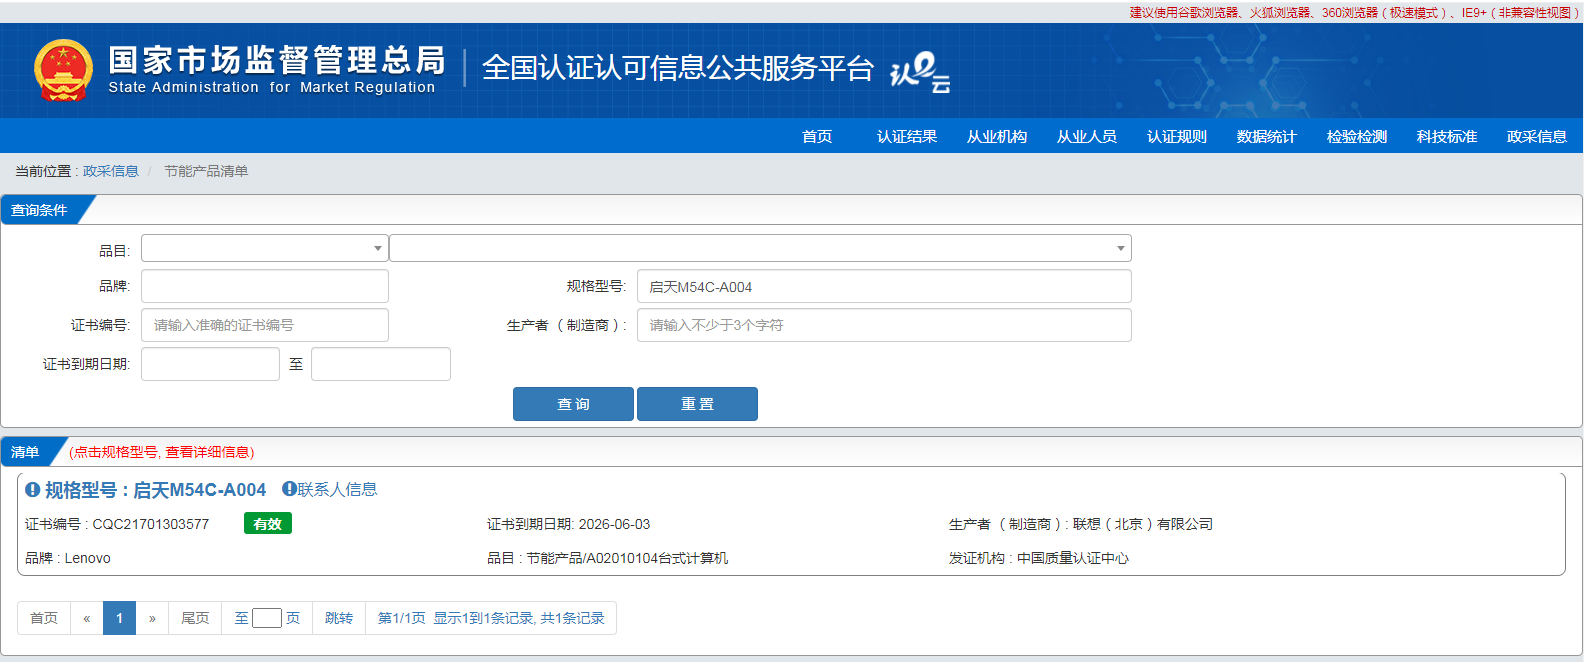Open the second 品目 subcategory dropdown

[760, 248]
